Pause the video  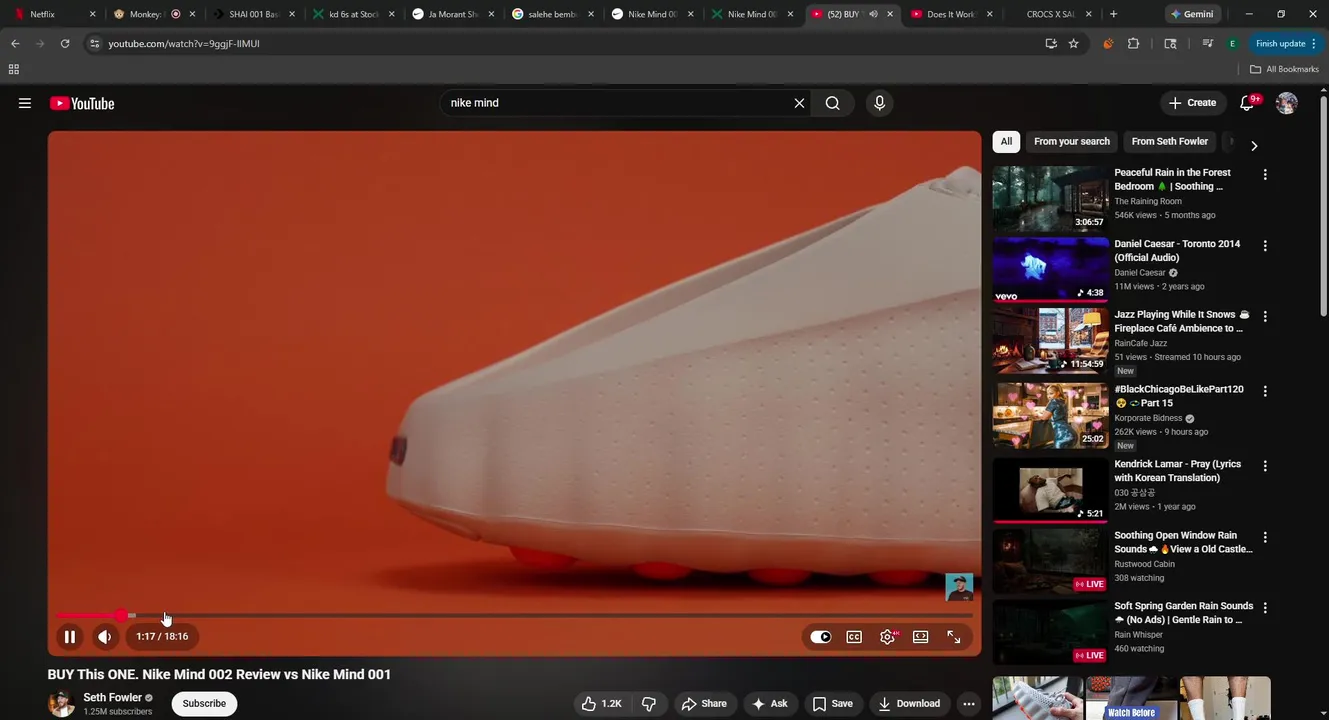pos(70,636)
